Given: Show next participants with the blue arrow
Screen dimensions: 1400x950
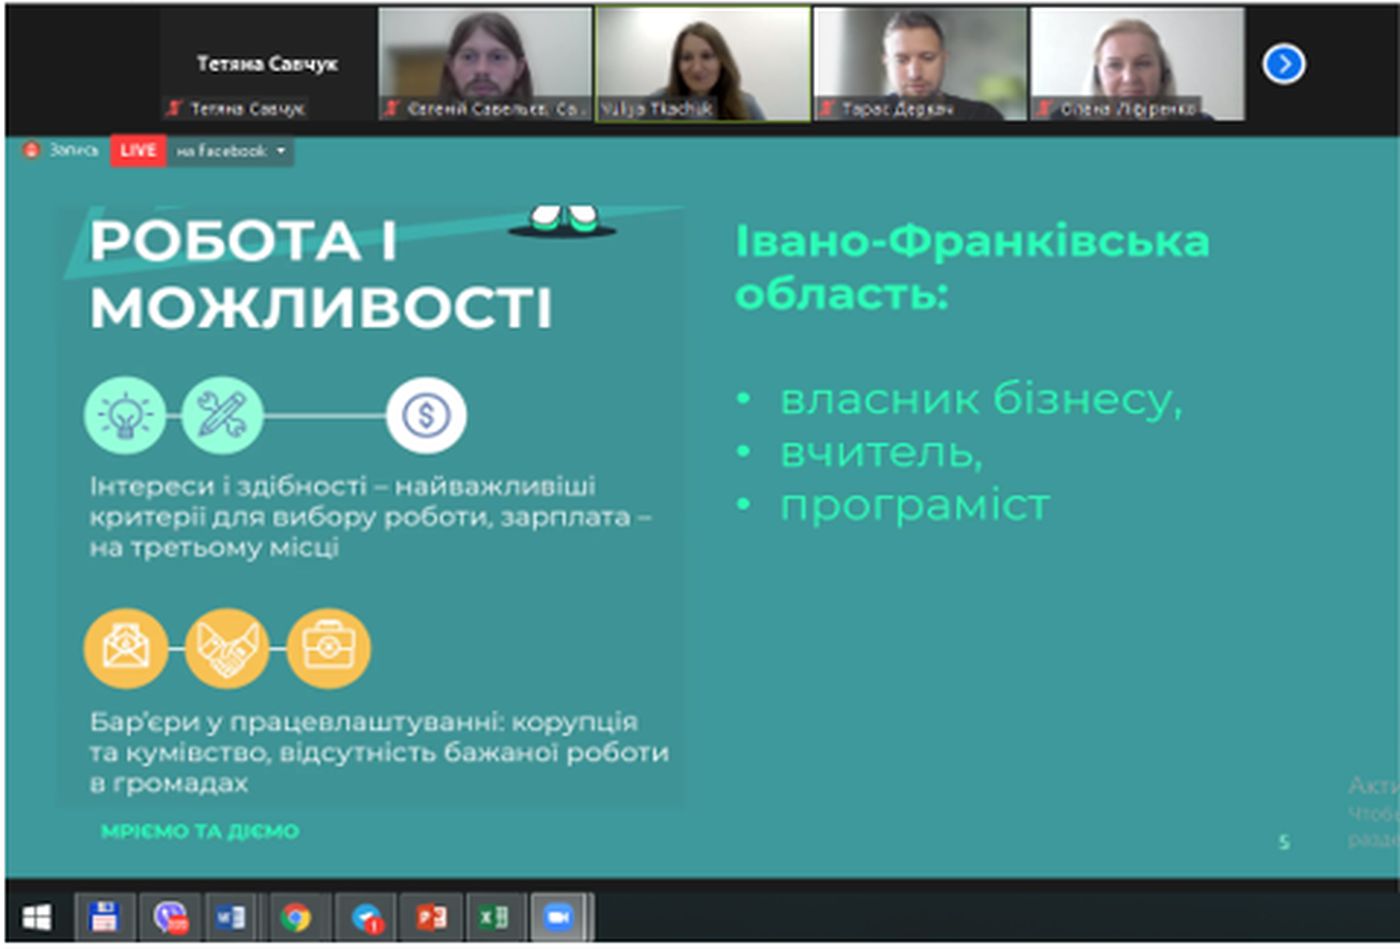Looking at the screenshot, I should 1283,64.
